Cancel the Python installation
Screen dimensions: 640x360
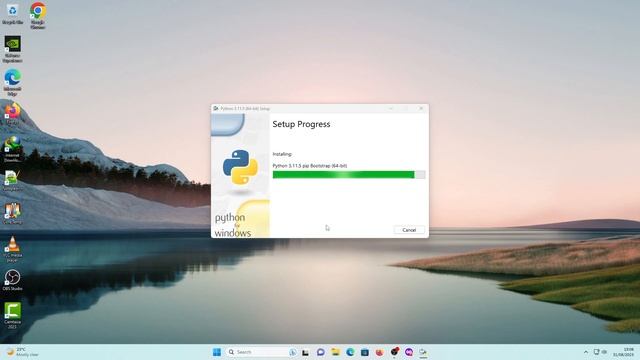[x=409, y=230]
